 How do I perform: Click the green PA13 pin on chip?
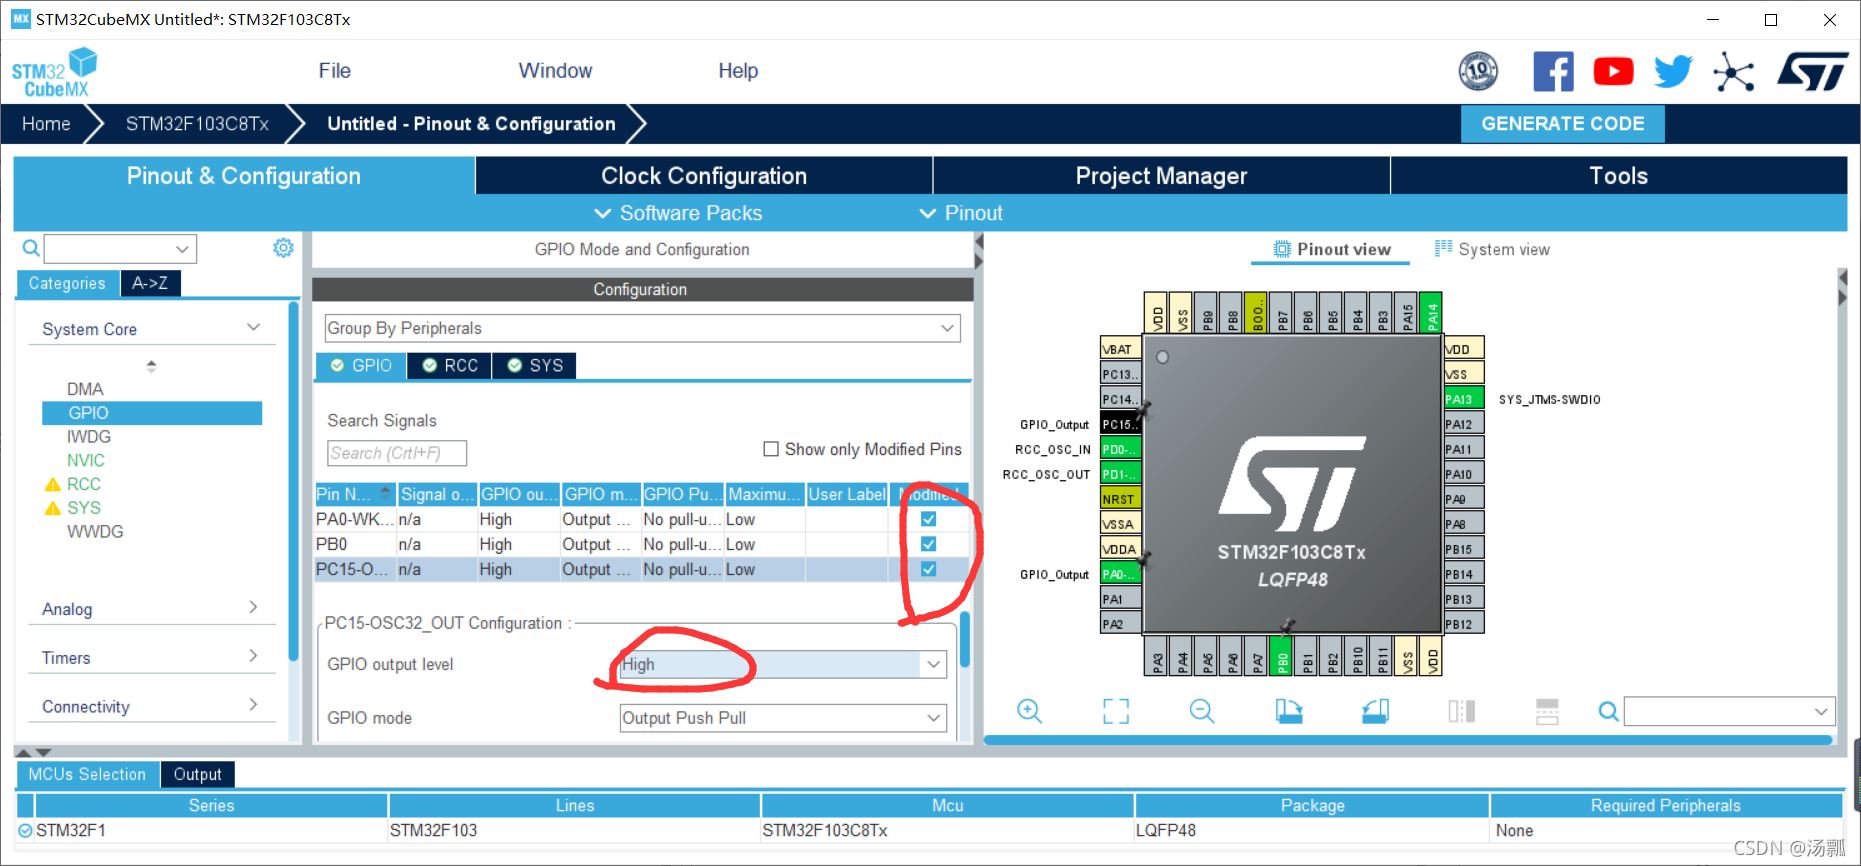(x=1464, y=399)
